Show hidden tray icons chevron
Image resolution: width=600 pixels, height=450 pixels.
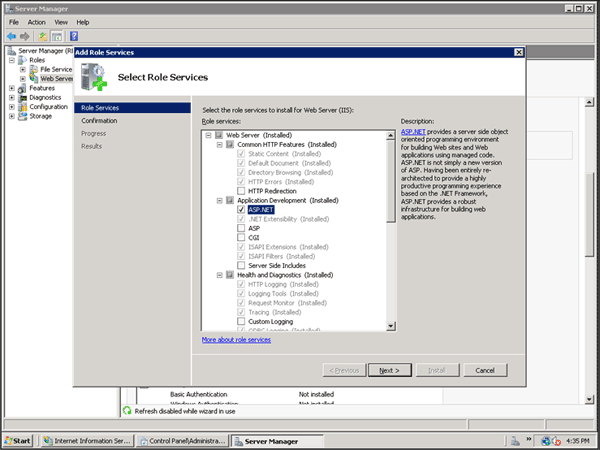point(529,439)
